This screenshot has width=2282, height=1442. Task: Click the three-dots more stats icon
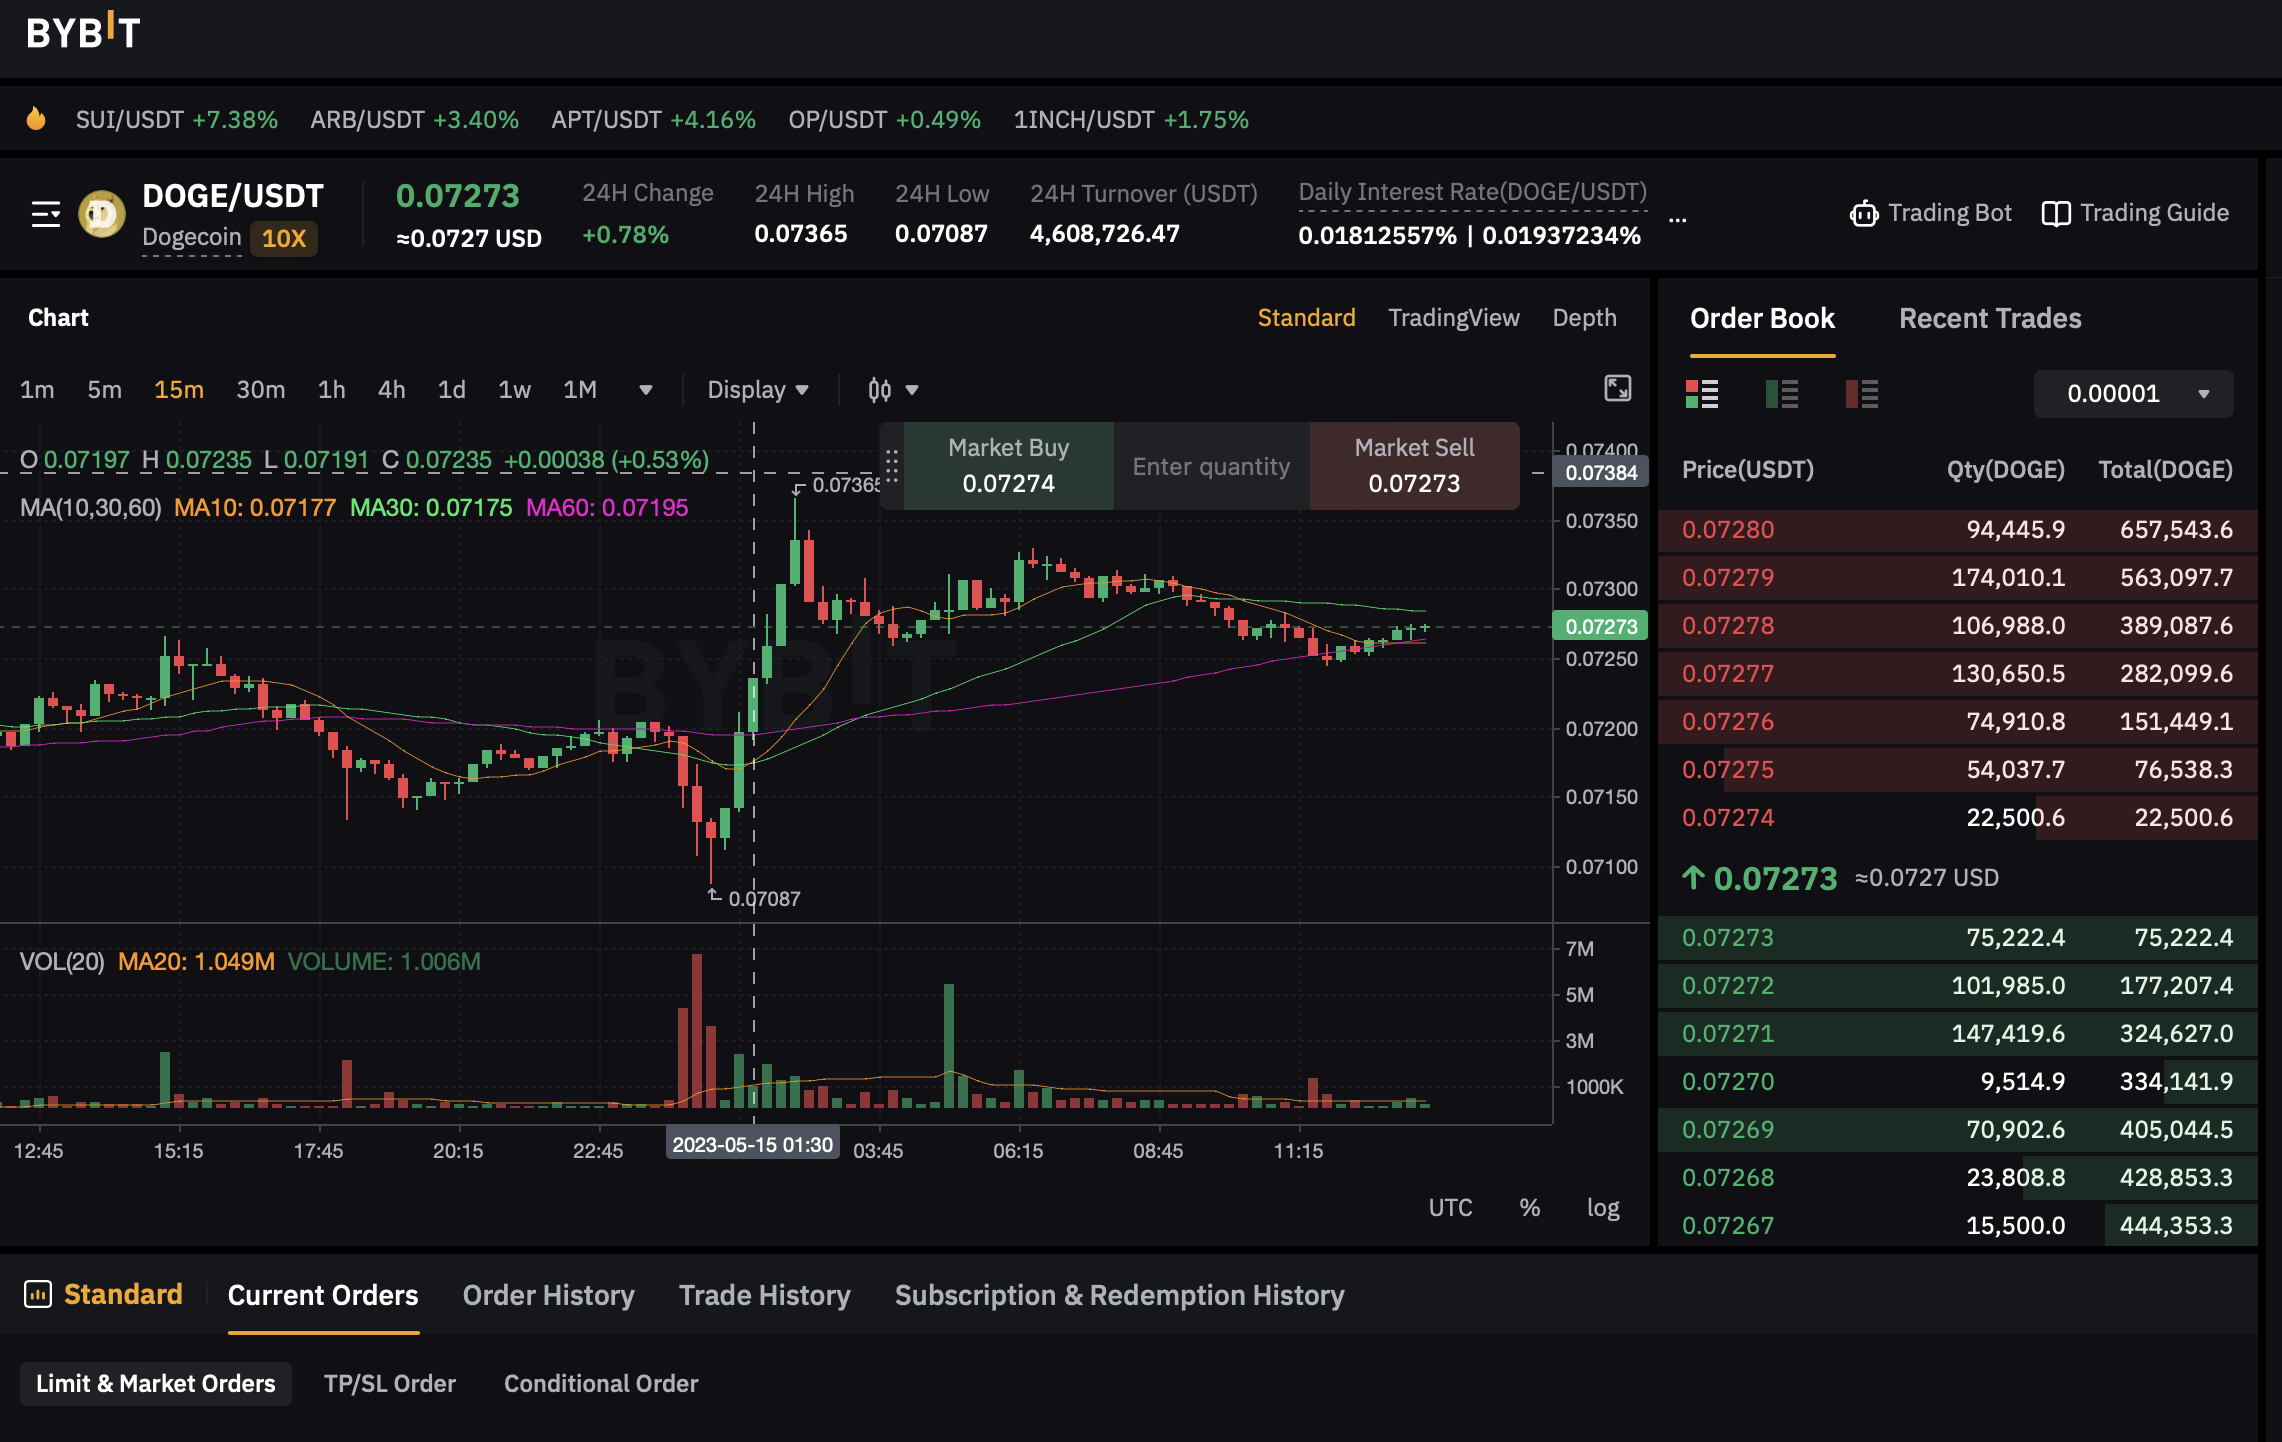tap(1678, 219)
